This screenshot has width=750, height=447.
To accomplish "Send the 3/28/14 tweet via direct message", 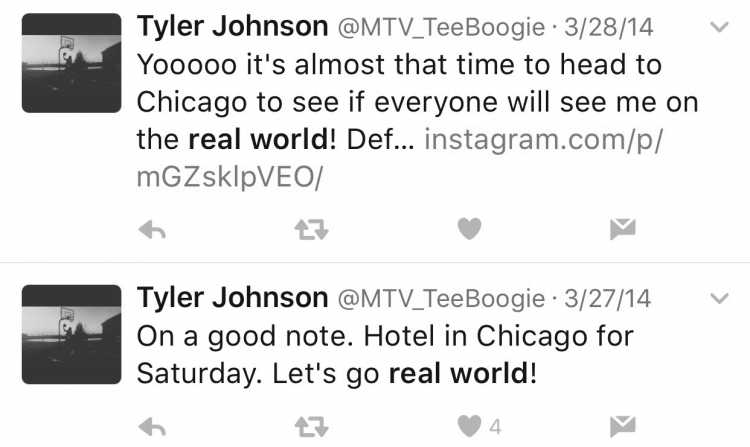I will 623,229.
